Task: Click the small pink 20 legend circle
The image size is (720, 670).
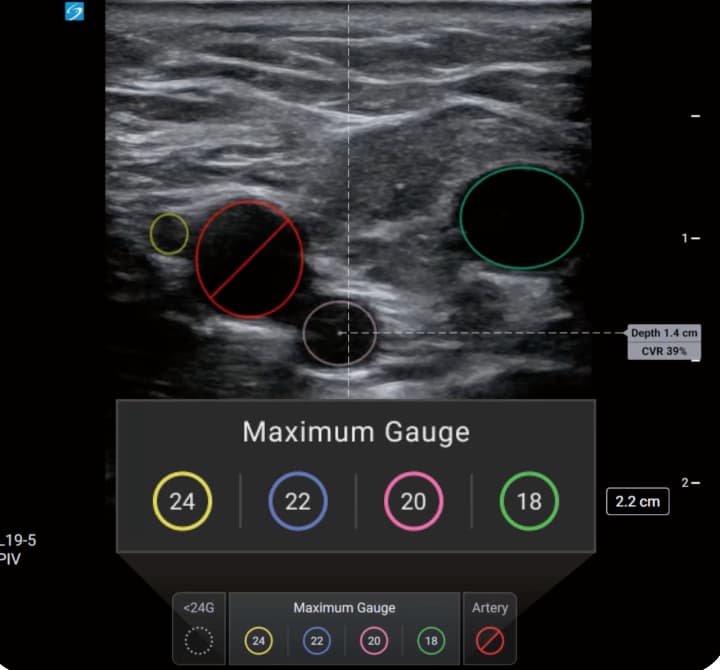Action: point(374,641)
